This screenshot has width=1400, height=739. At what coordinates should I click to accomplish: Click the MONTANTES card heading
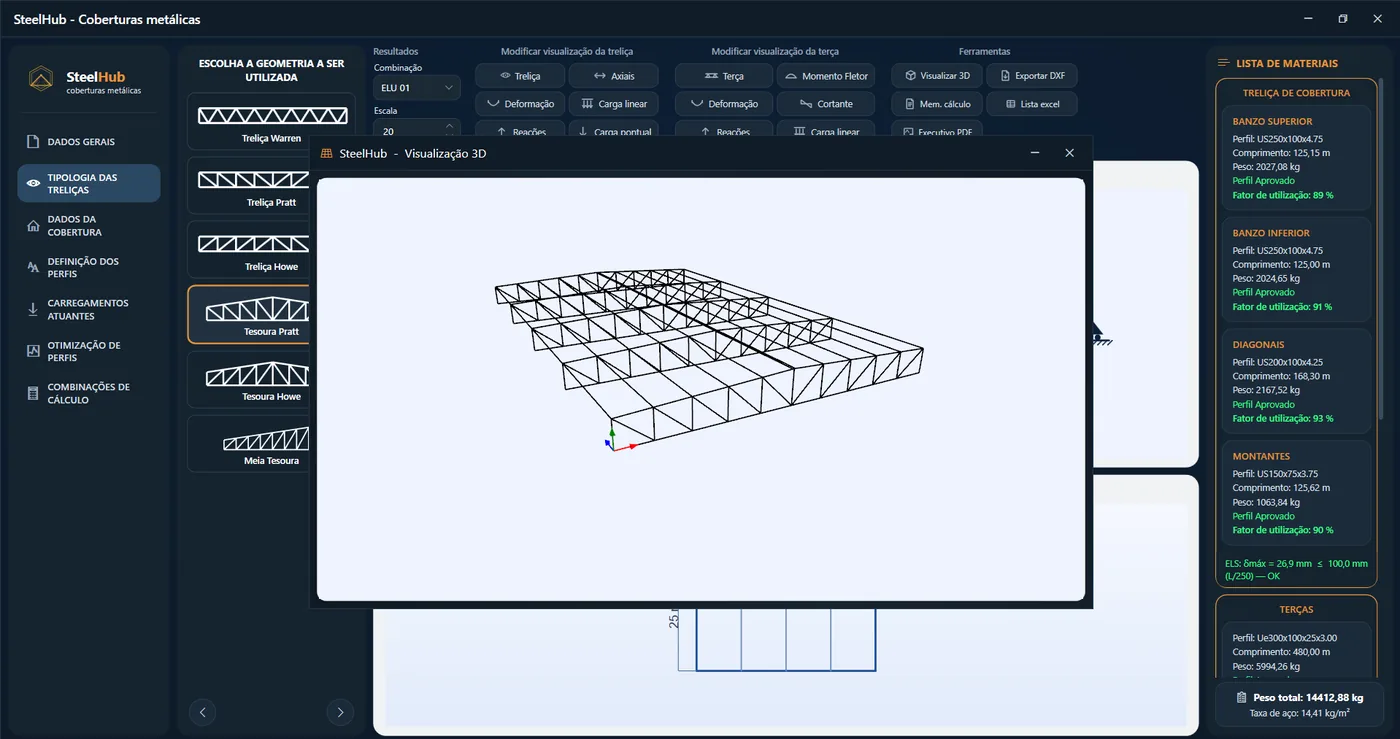tap(1261, 456)
